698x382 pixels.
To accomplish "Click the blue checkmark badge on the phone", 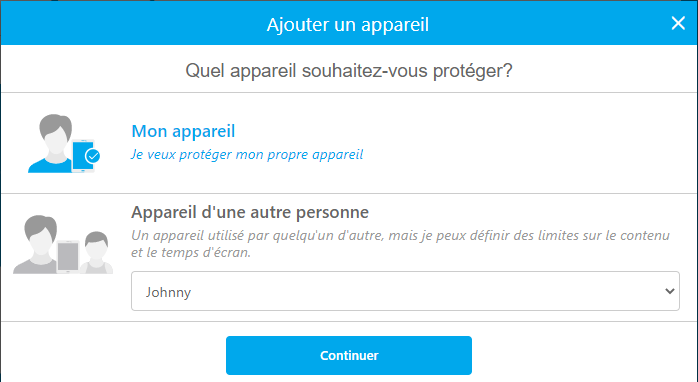I will coord(93,156).
